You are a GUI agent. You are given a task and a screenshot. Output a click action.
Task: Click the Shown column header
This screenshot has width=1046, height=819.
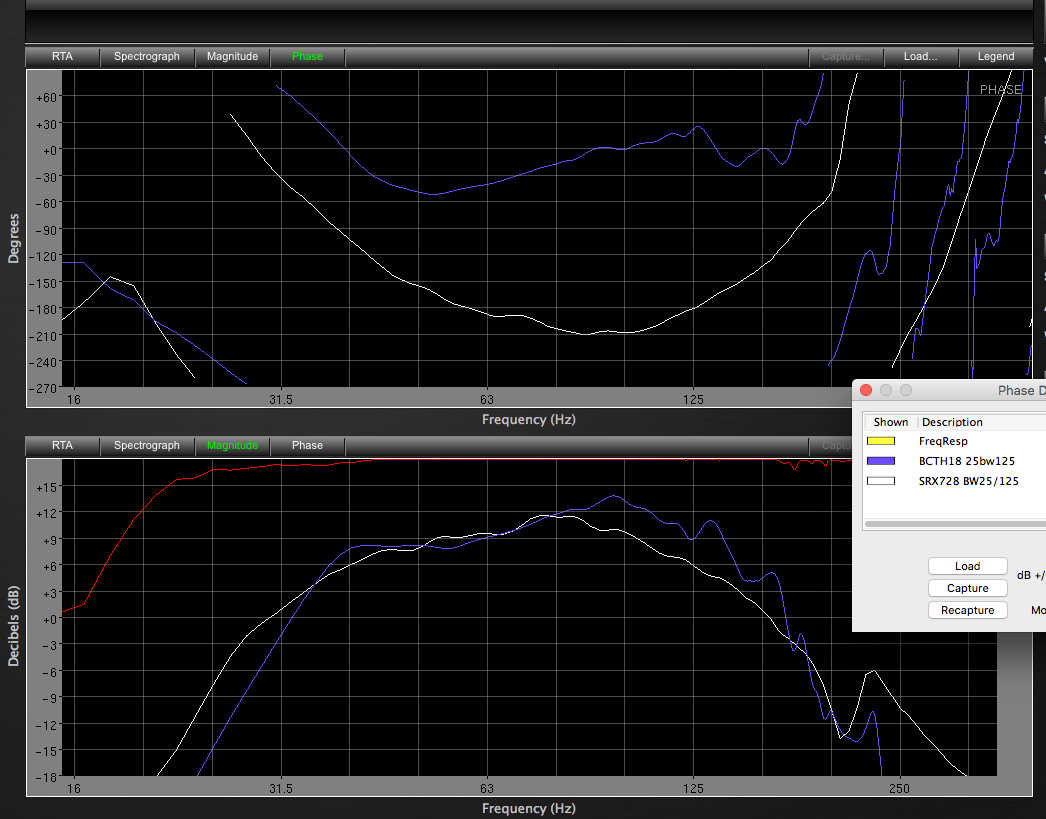click(891, 422)
